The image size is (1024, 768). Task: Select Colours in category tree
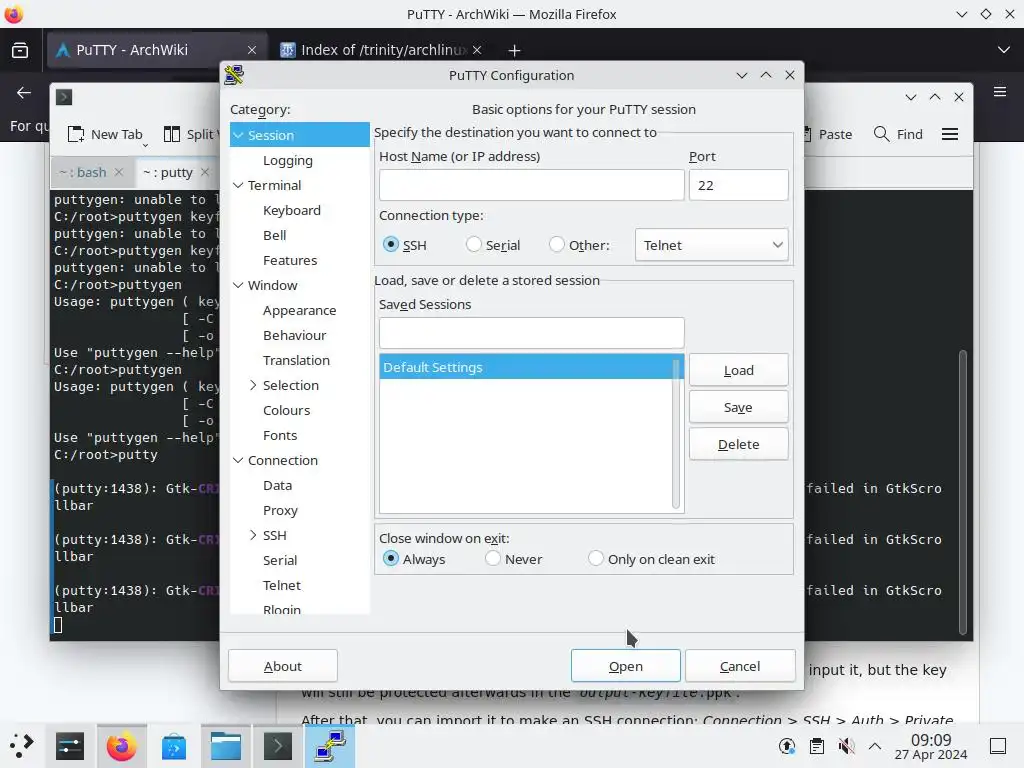[287, 410]
